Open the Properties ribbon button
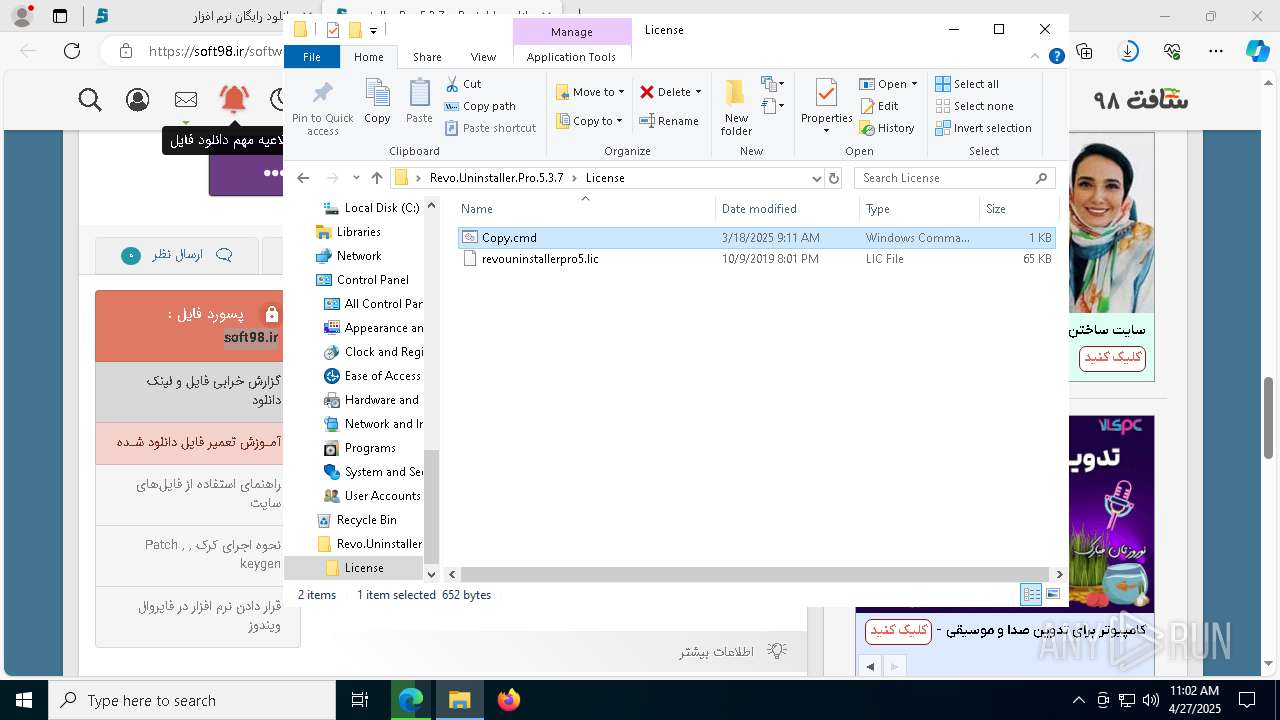The image size is (1280, 720). (x=826, y=107)
